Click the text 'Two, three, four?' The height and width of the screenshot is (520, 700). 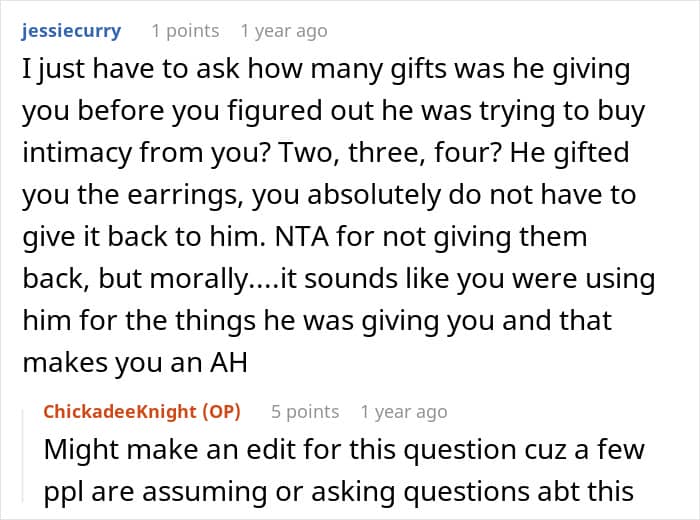(x=390, y=153)
